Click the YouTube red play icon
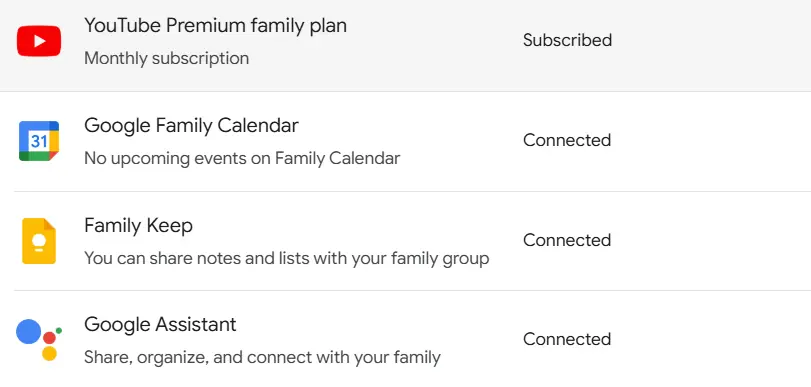Screen dimensions: 811x387 39,41
